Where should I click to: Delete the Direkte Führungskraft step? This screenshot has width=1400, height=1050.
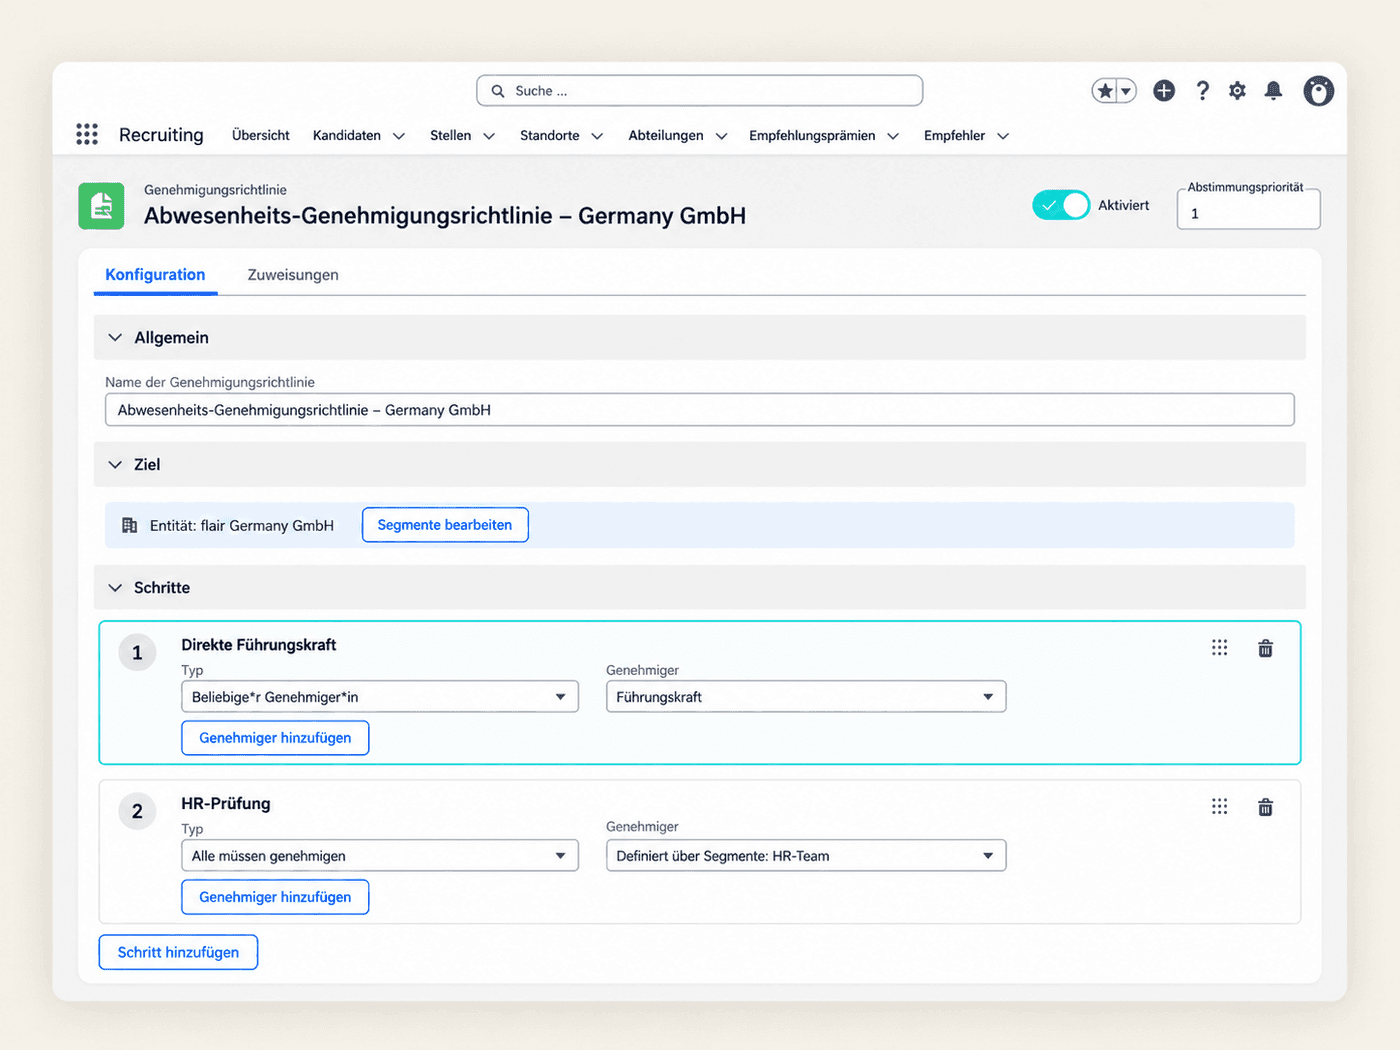(x=1265, y=648)
